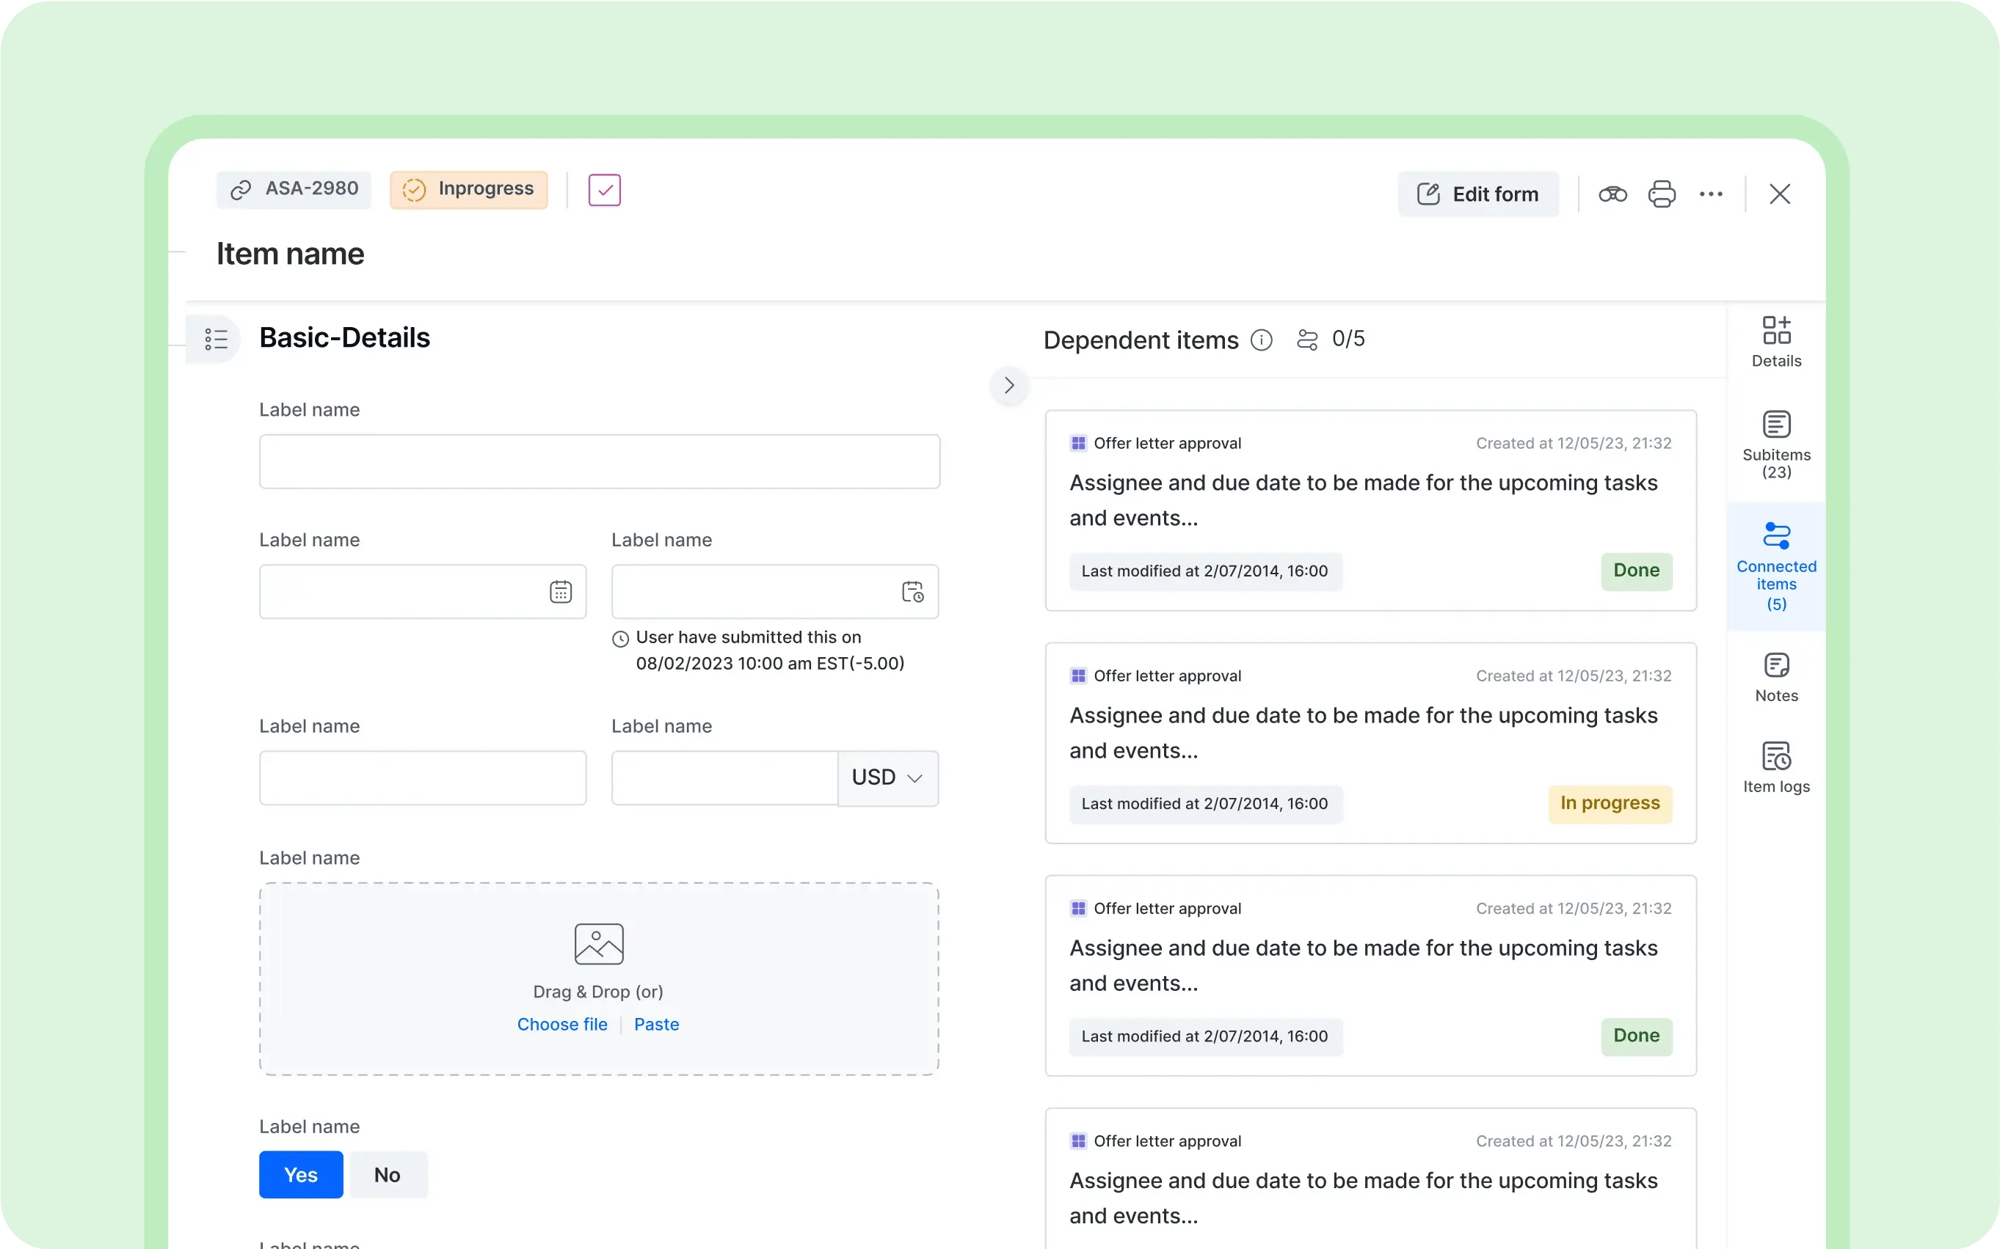Toggle the Yes button for Label name
This screenshot has width=2000, height=1249.
coord(301,1174)
